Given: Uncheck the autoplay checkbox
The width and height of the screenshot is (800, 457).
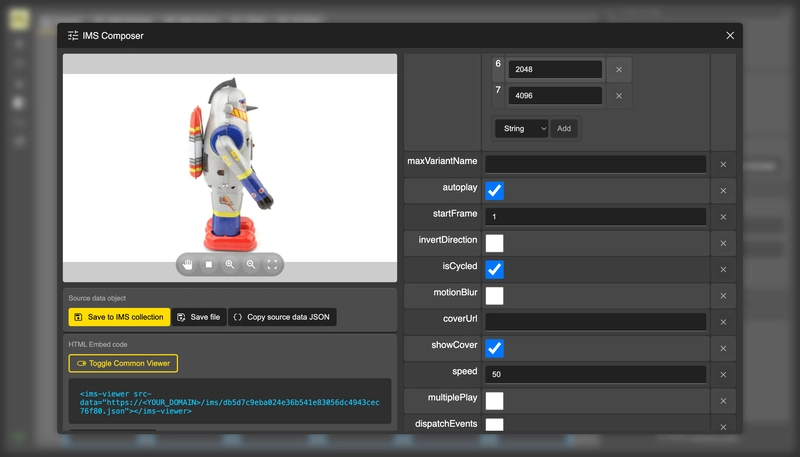Looking at the screenshot, I should (494, 191).
